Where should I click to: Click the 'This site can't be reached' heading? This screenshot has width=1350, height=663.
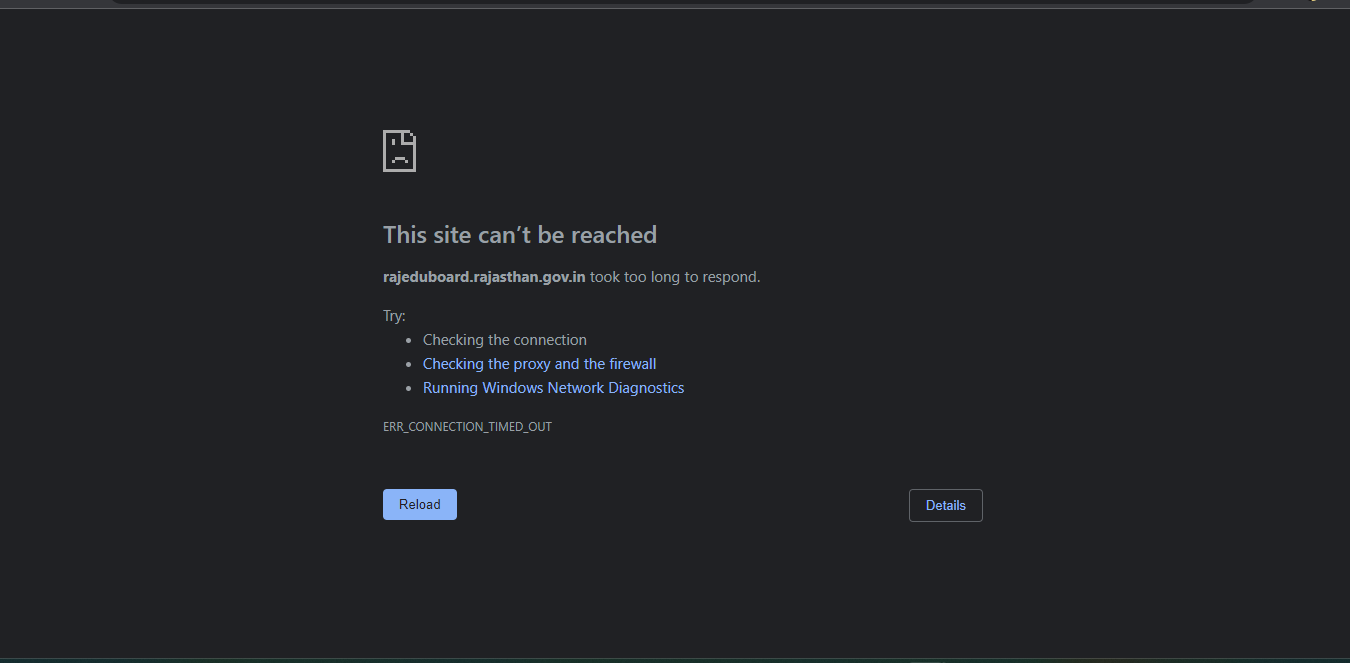(x=519, y=235)
